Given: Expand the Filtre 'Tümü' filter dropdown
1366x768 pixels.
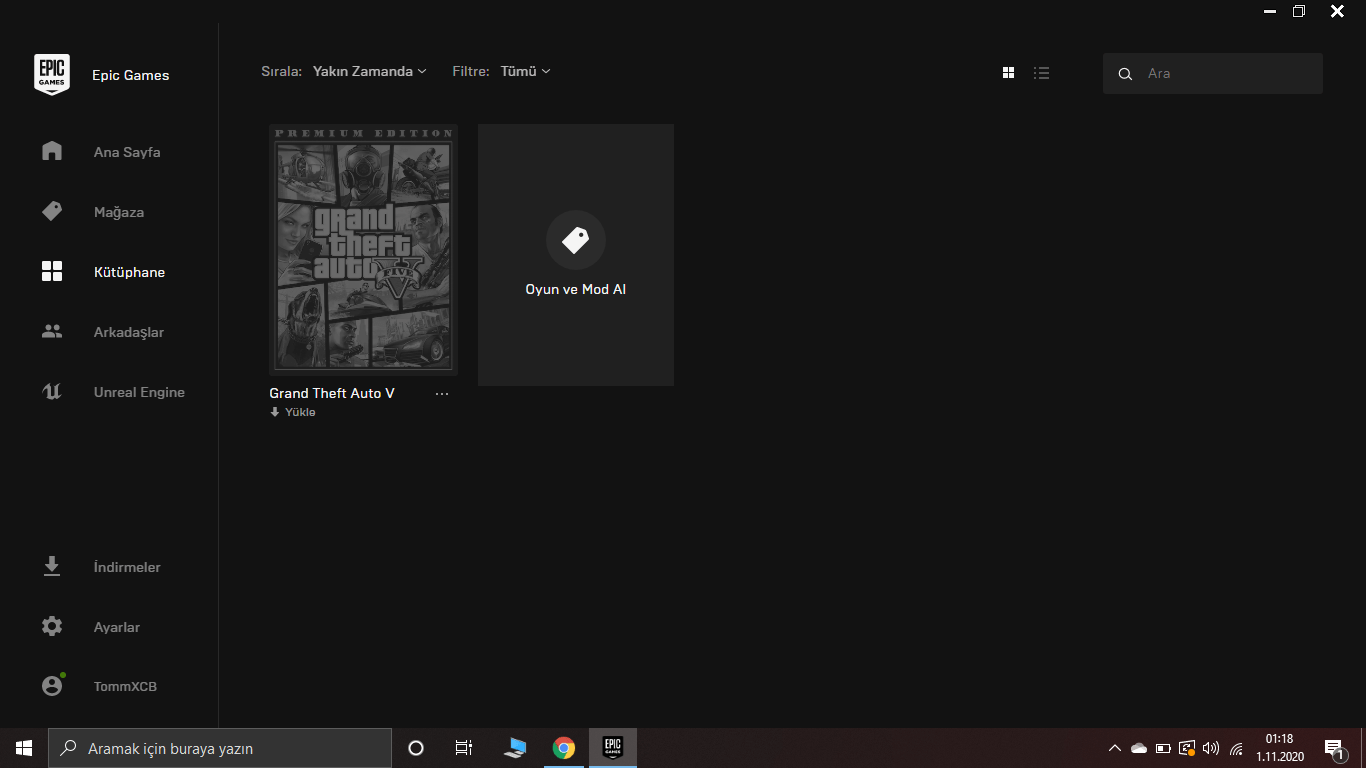Looking at the screenshot, I should 526,71.
